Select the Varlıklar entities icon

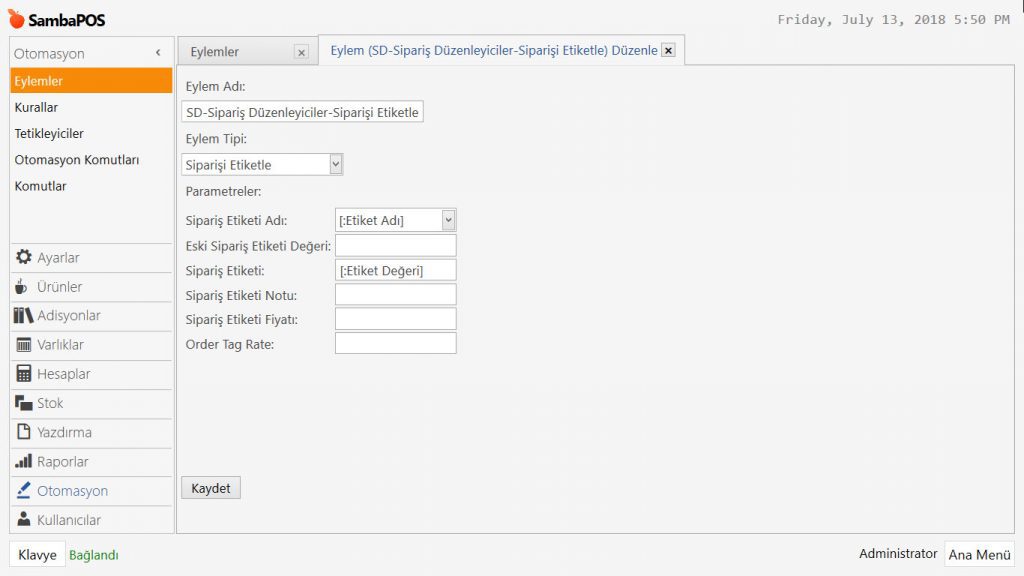pos(24,345)
